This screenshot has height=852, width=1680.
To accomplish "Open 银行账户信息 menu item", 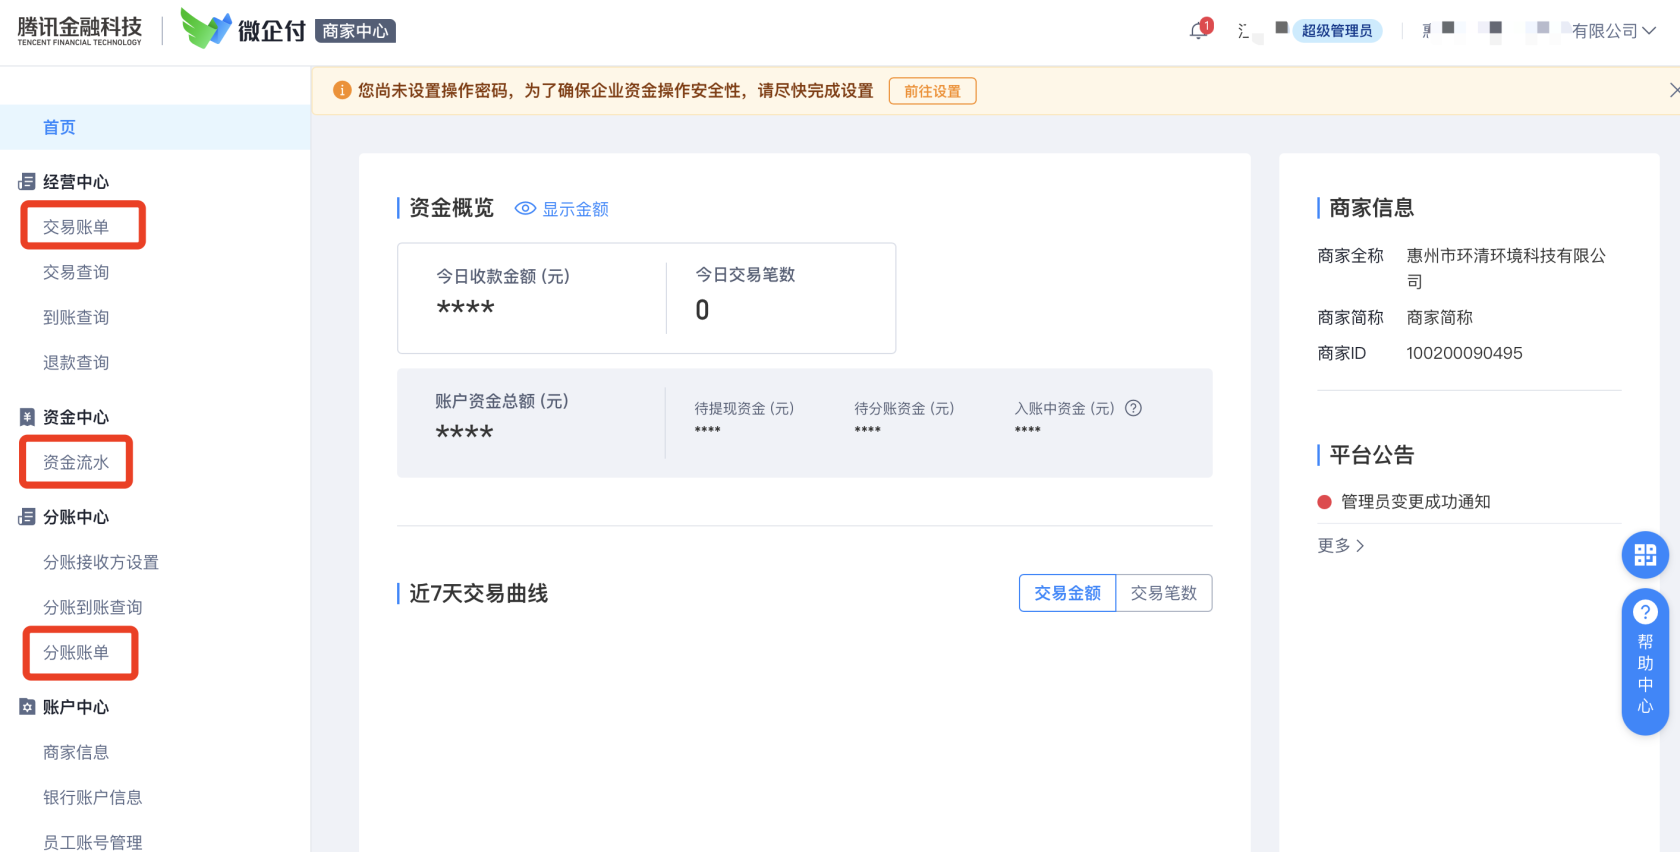I will 93,797.
